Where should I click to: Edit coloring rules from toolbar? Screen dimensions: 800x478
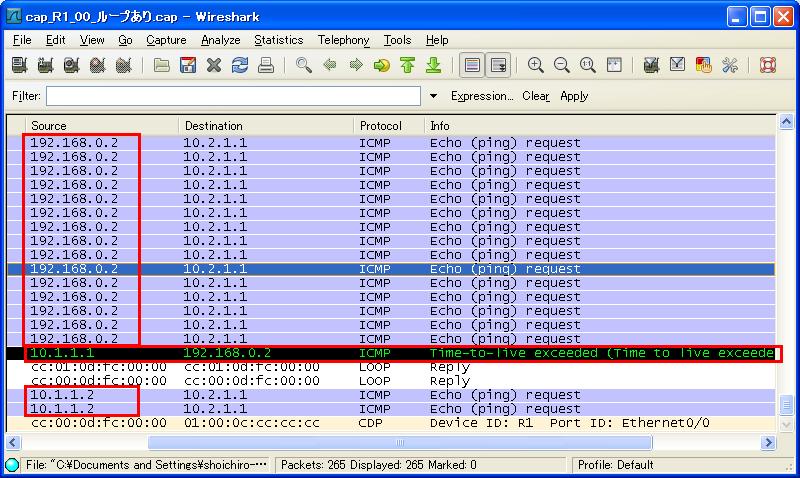704,65
